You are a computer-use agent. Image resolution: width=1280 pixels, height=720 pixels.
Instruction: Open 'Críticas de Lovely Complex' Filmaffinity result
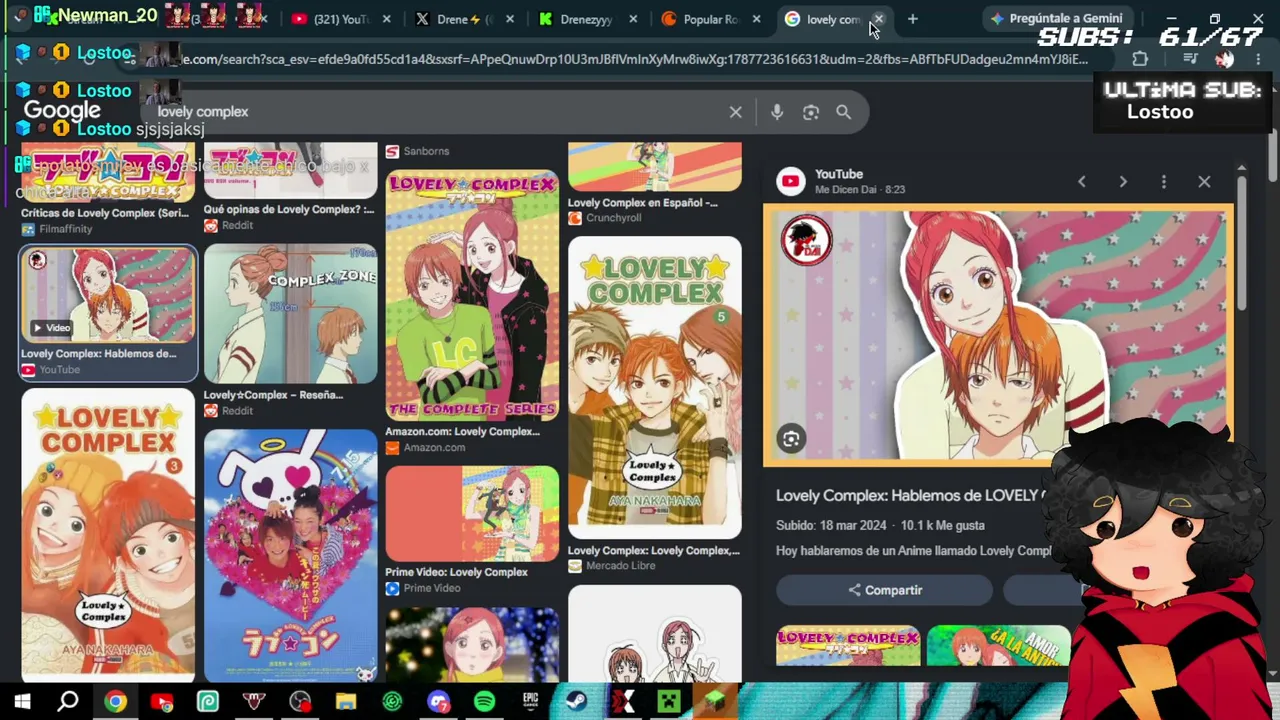[x=105, y=213]
